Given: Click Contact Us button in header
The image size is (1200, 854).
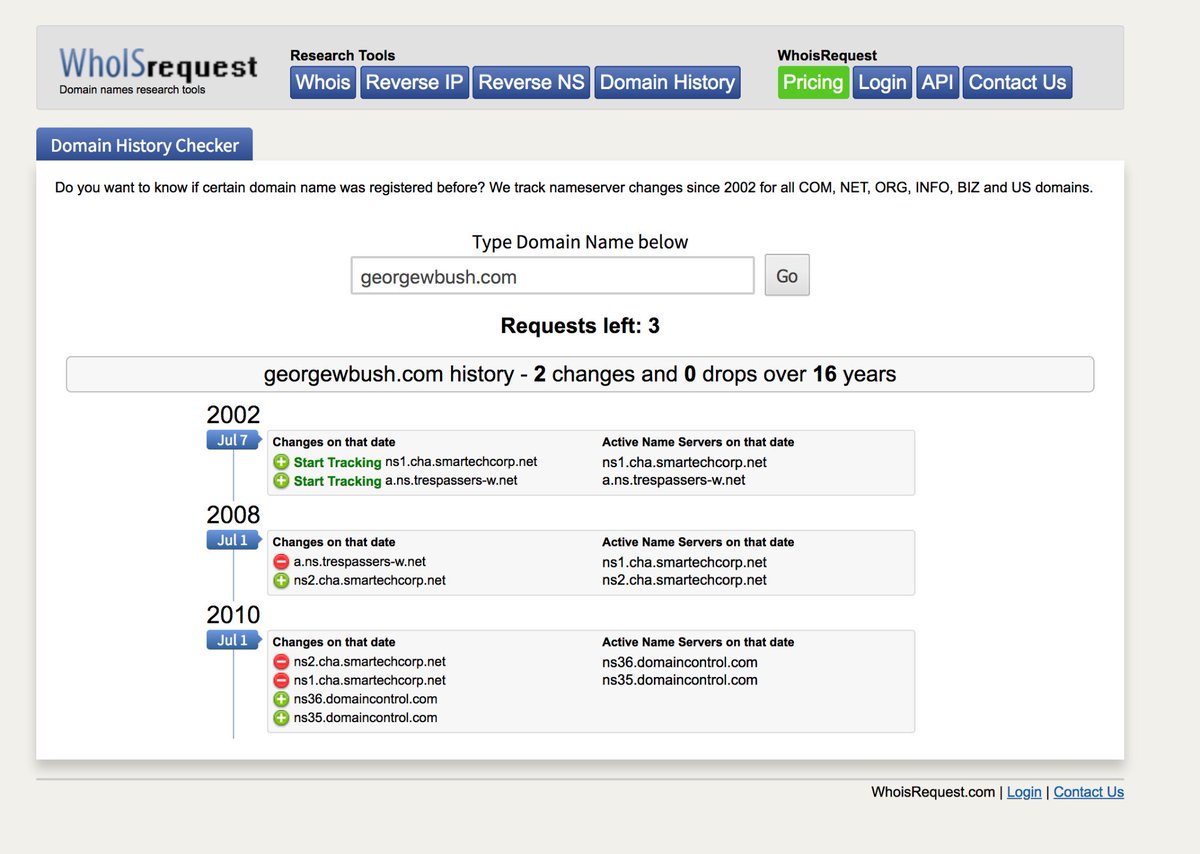Looking at the screenshot, I should (1017, 82).
